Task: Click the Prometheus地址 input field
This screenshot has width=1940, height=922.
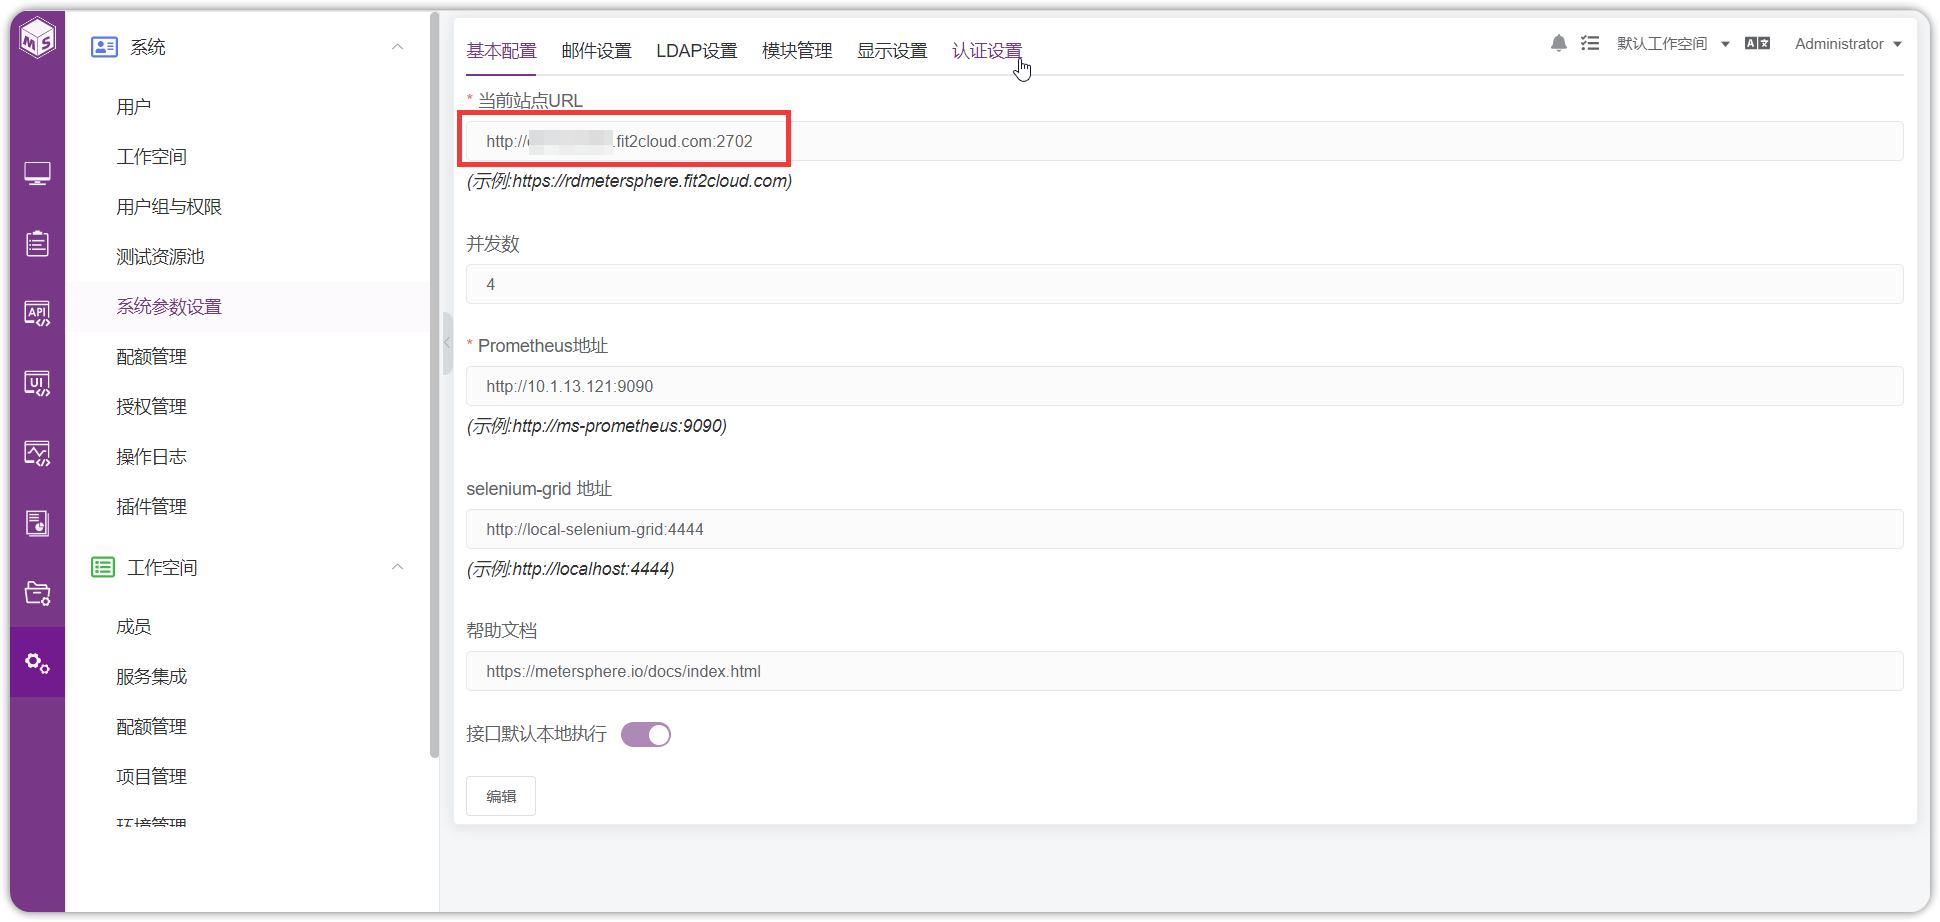Action: click(1184, 386)
